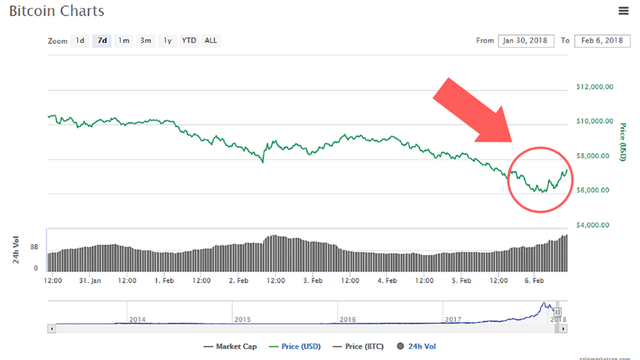640x360 pixels.
Task: Click the $4,000.00 price axis label
Action: 593,225
